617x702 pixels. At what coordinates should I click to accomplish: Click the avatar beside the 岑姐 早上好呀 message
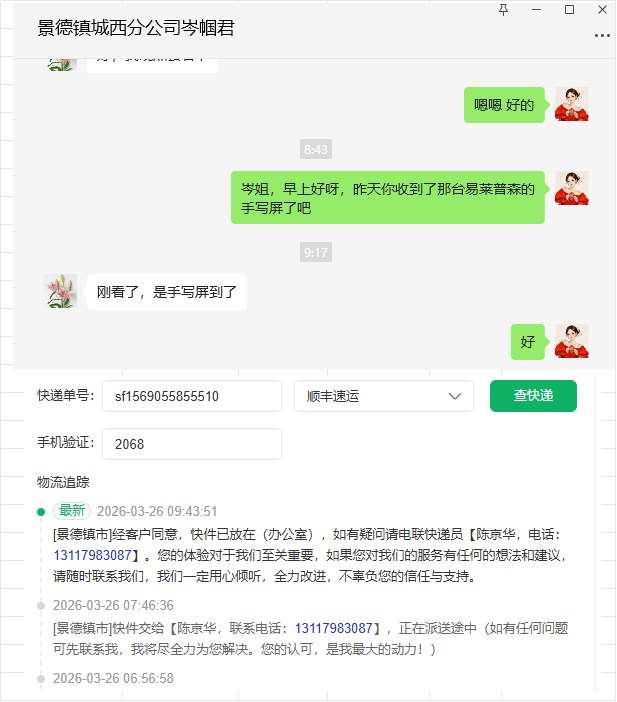pyautogui.click(x=572, y=188)
